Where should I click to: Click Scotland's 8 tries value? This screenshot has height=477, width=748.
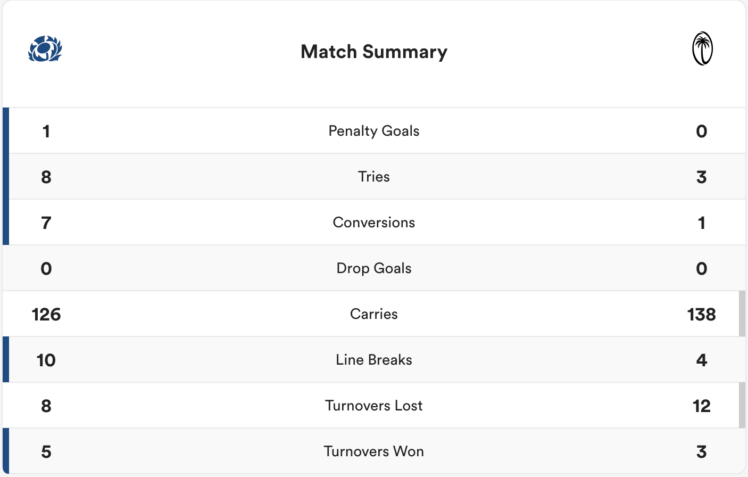pyautogui.click(x=46, y=177)
